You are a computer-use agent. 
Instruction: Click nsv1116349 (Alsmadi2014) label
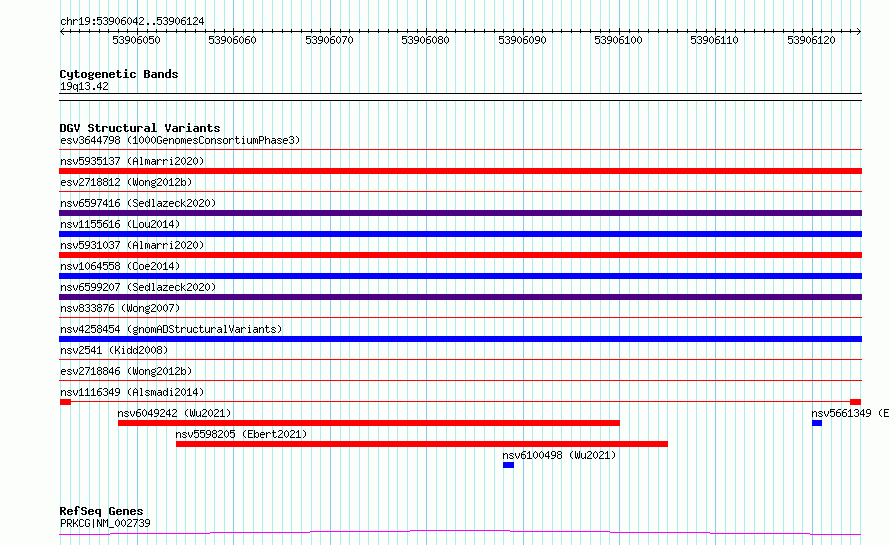pos(132,392)
